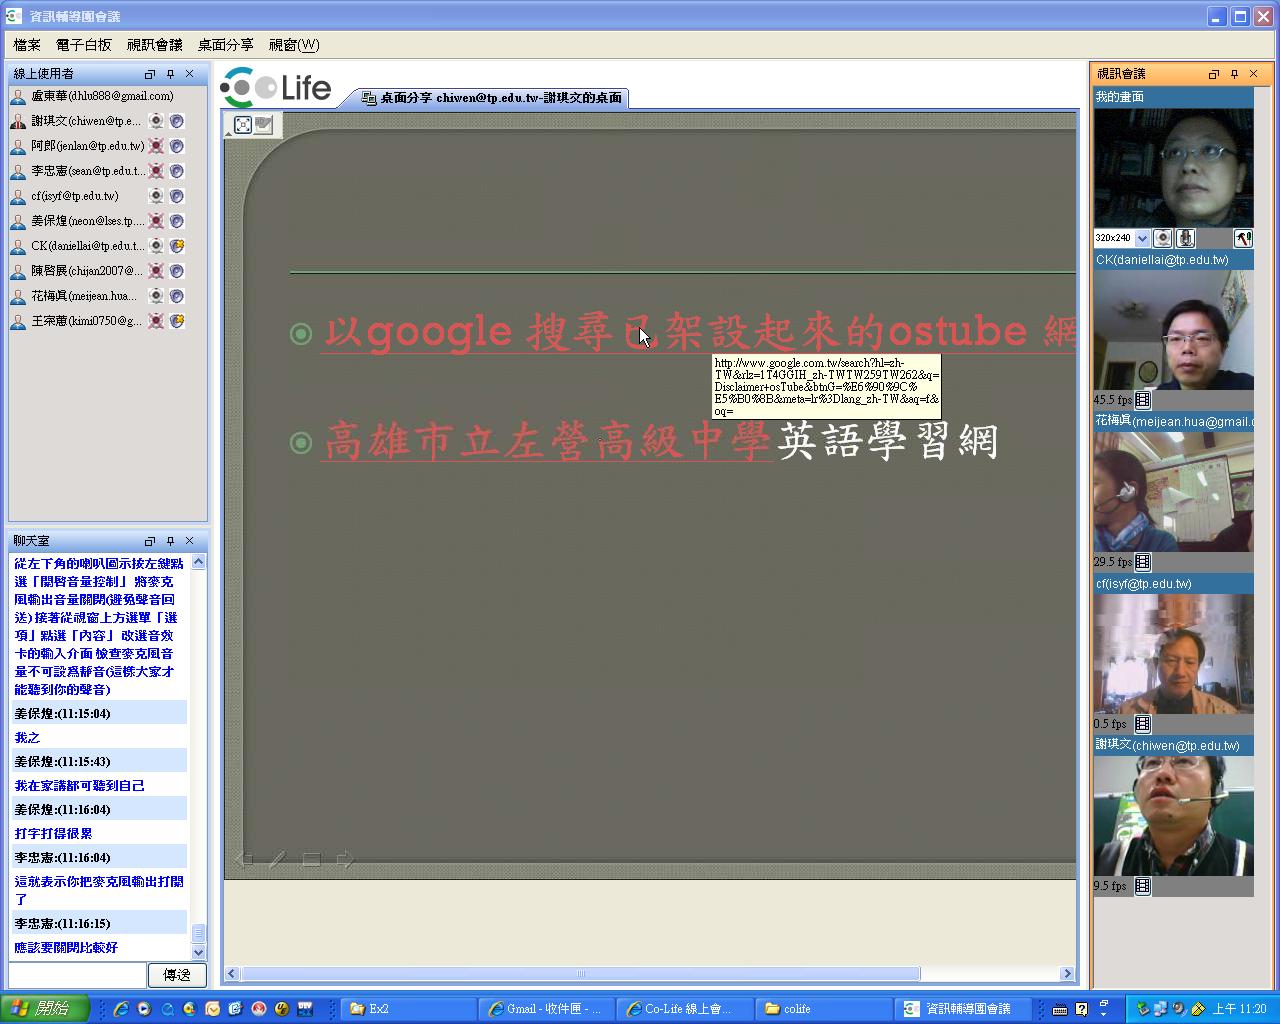Pin the 線上使用者 panel
The width and height of the screenshot is (1280, 1024).
pyautogui.click(x=170, y=74)
